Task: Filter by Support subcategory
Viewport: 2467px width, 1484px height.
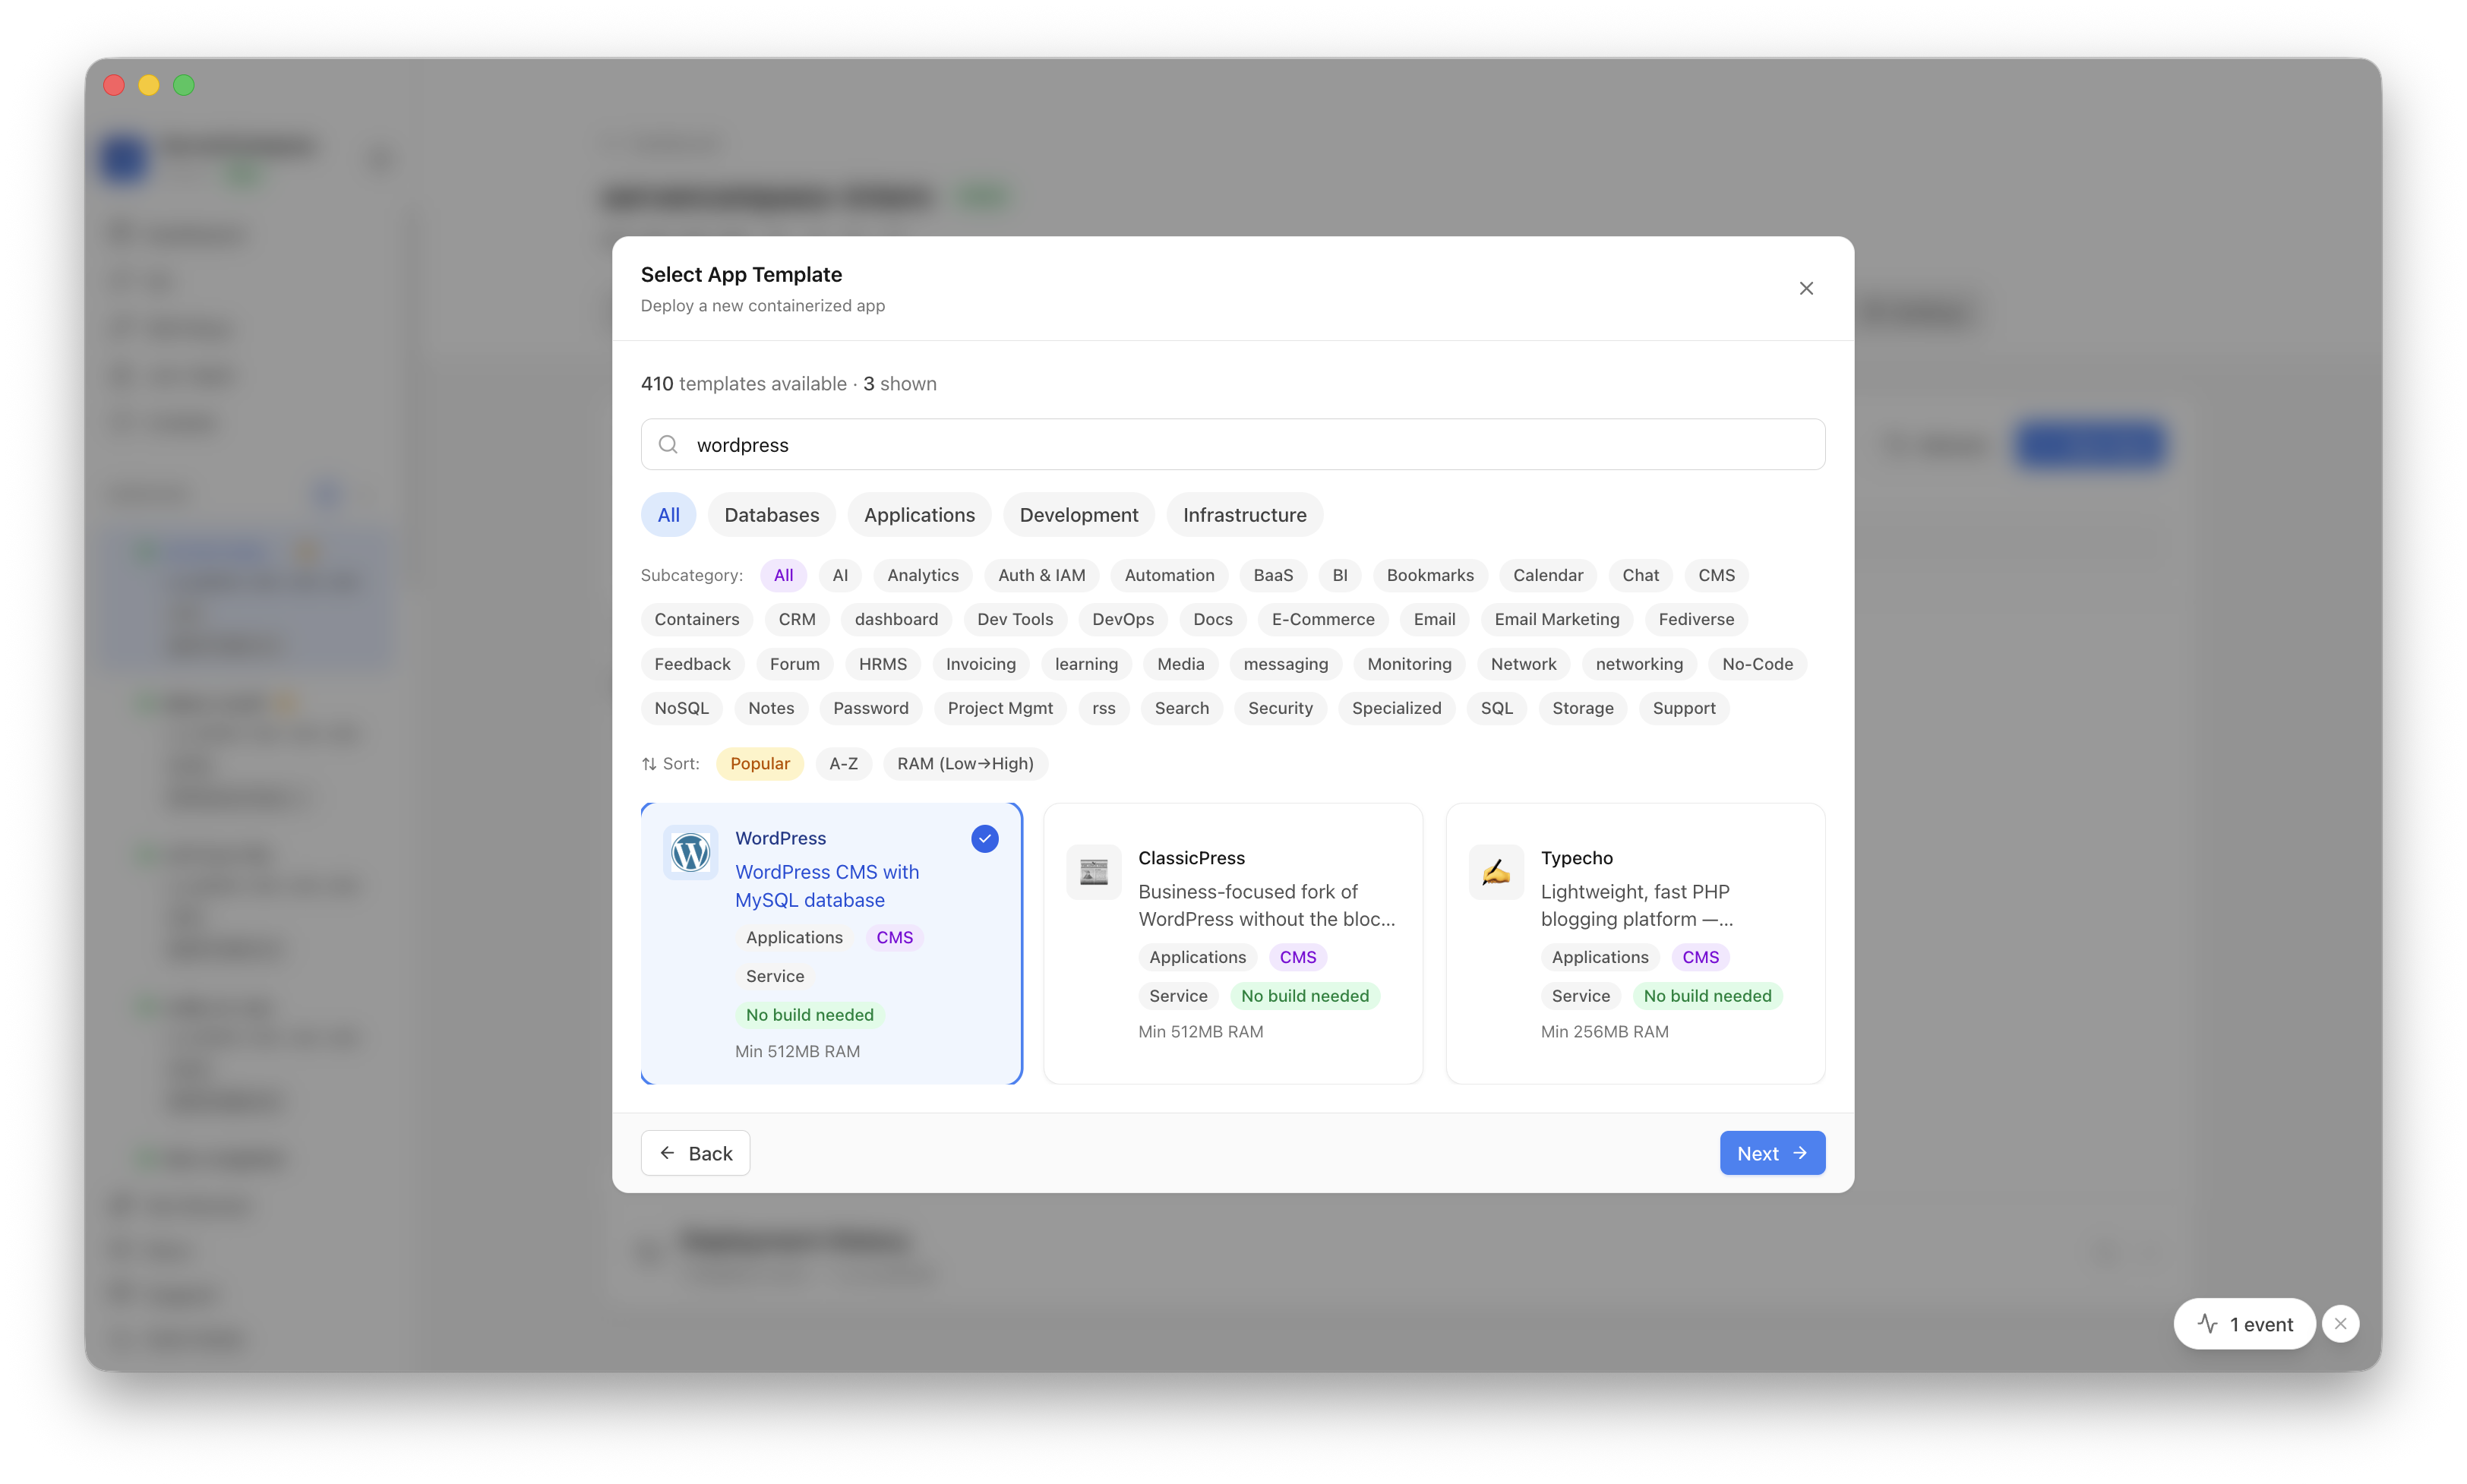Action: coord(1683,708)
